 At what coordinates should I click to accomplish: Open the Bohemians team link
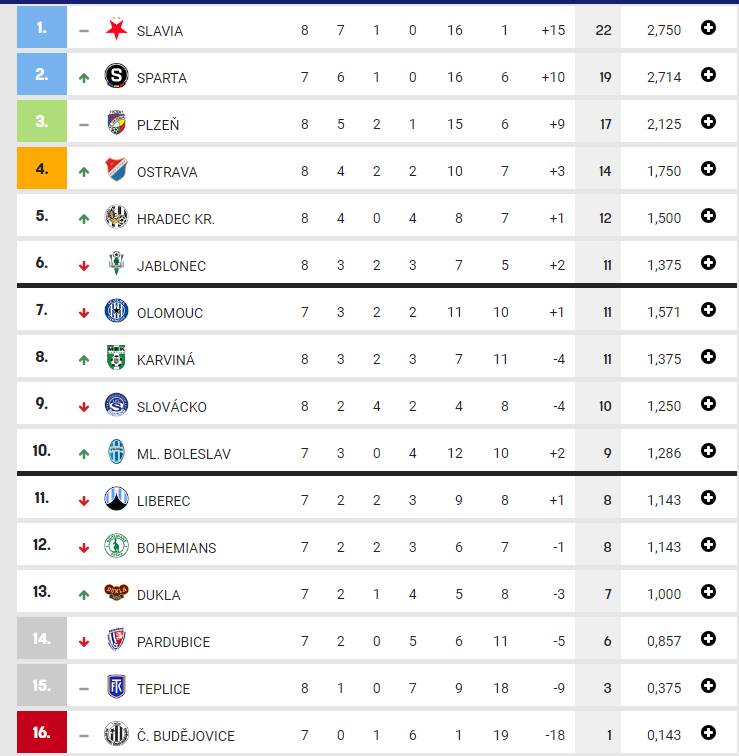[176, 548]
